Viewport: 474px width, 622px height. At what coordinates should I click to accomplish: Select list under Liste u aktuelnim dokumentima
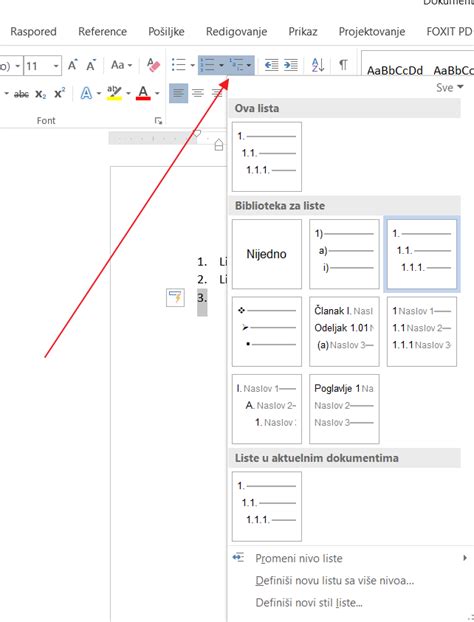pyautogui.click(x=267, y=506)
